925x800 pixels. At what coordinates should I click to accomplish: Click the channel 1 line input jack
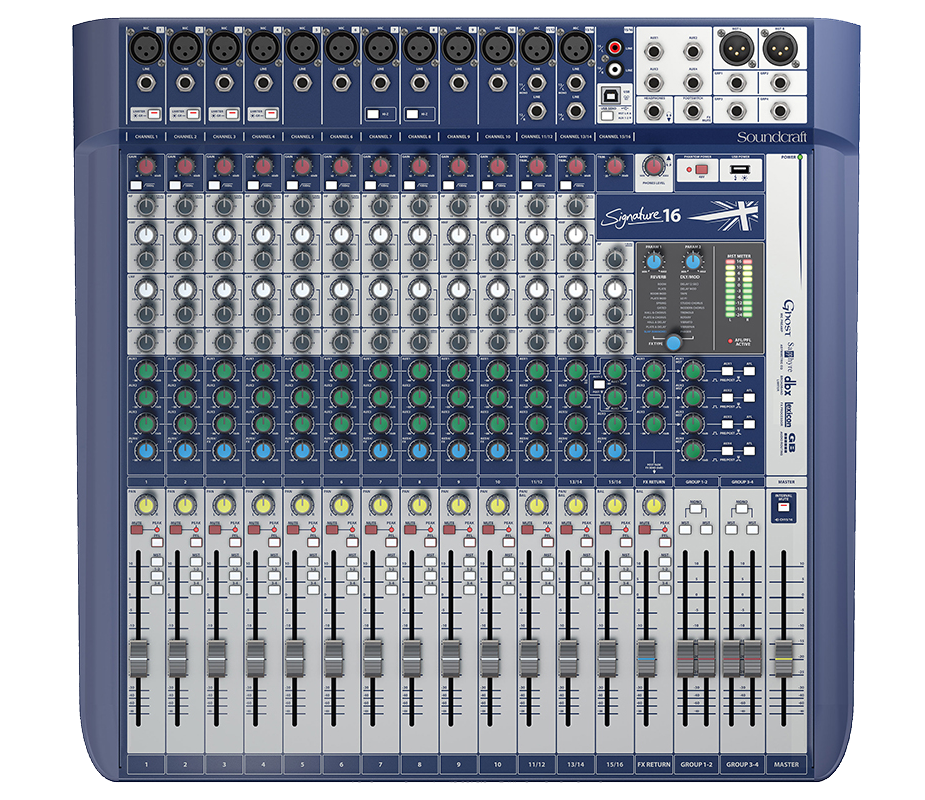pos(146,83)
